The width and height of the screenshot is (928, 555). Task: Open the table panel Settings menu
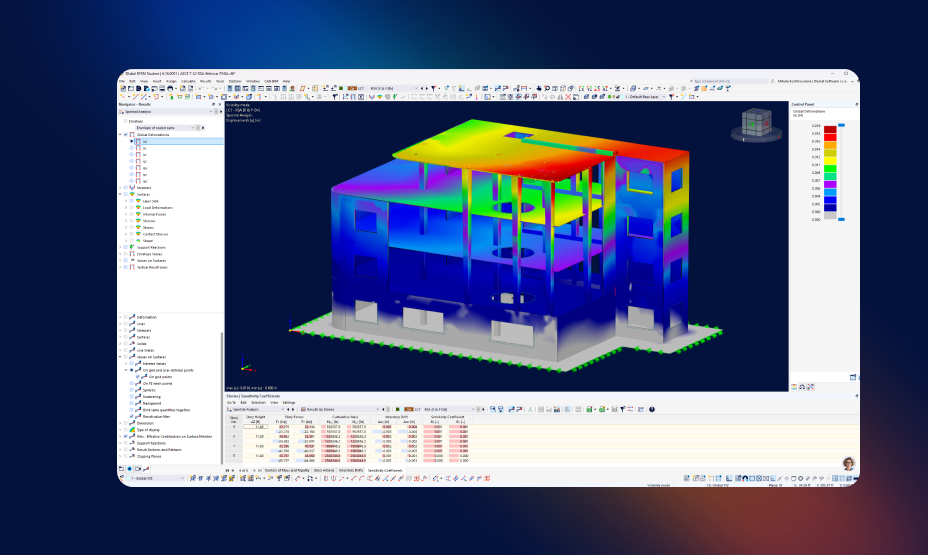pyautogui.click(x=289, y=402)
